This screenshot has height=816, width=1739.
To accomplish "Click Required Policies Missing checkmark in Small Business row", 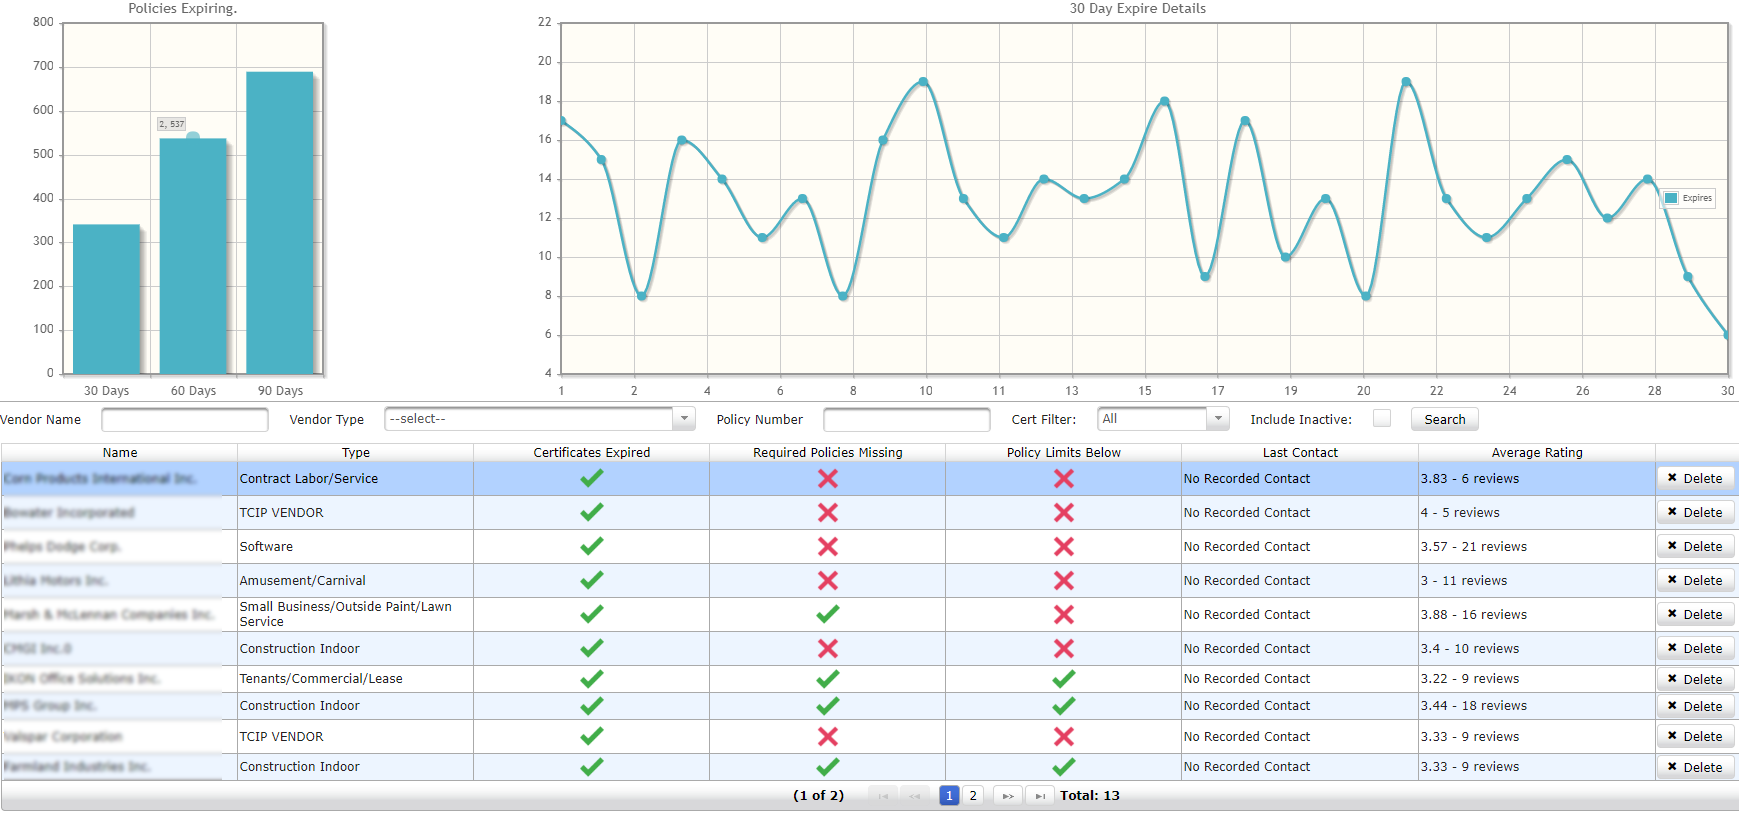I will 827,614.
